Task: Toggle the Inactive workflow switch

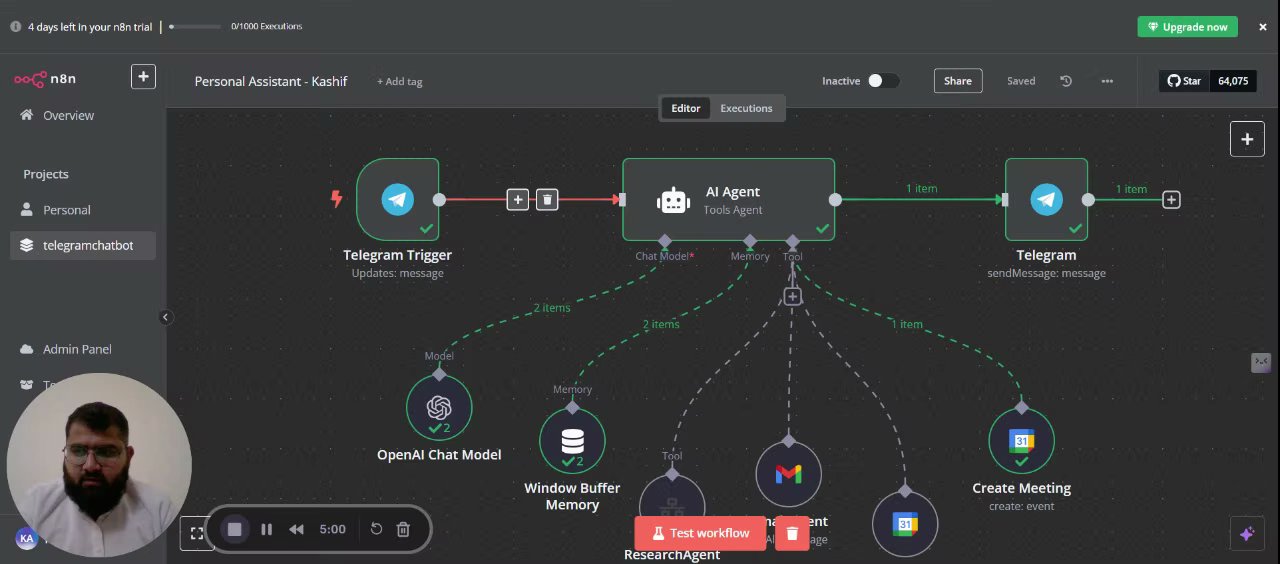Action: [883, 81]
